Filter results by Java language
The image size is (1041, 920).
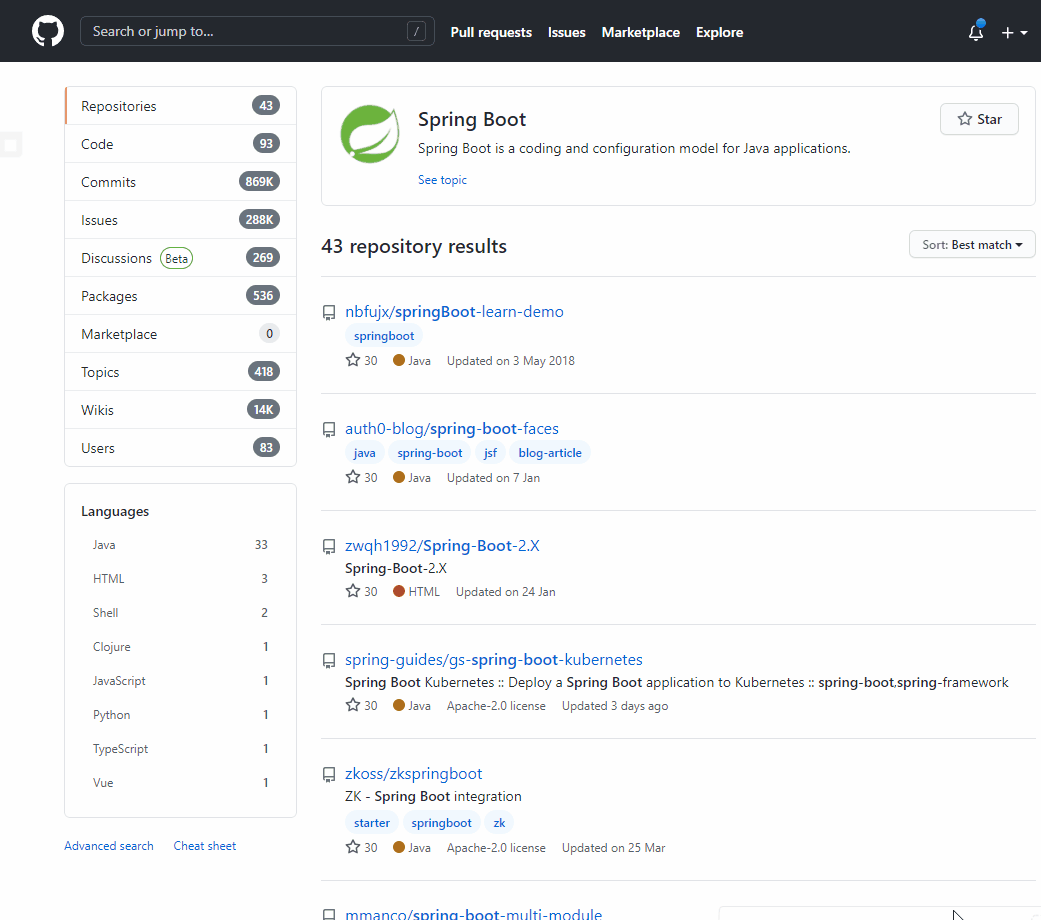pos(181,545)
